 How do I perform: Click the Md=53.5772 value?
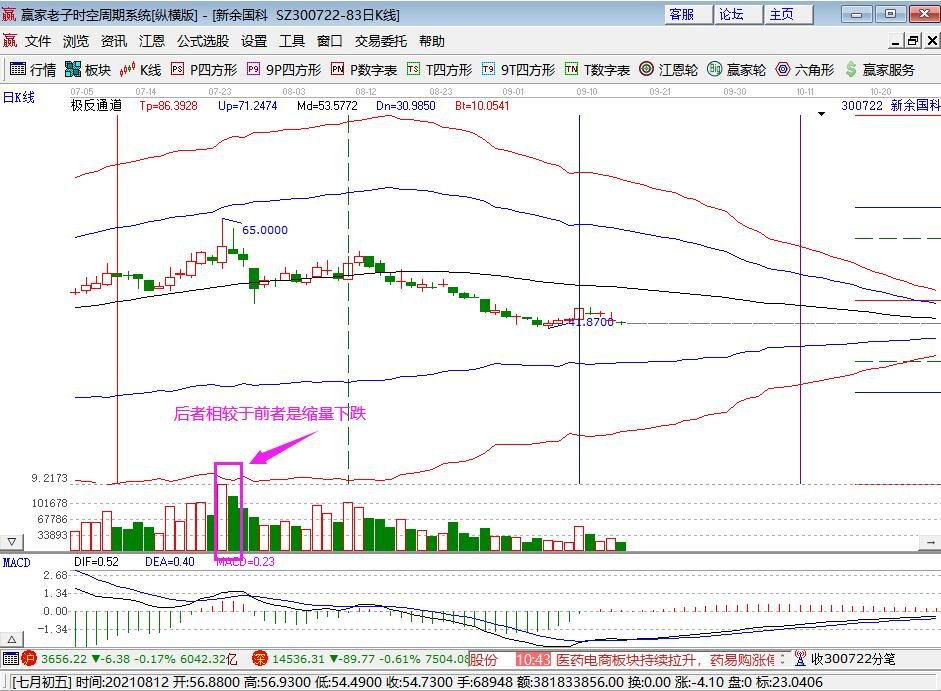point(327,106)
